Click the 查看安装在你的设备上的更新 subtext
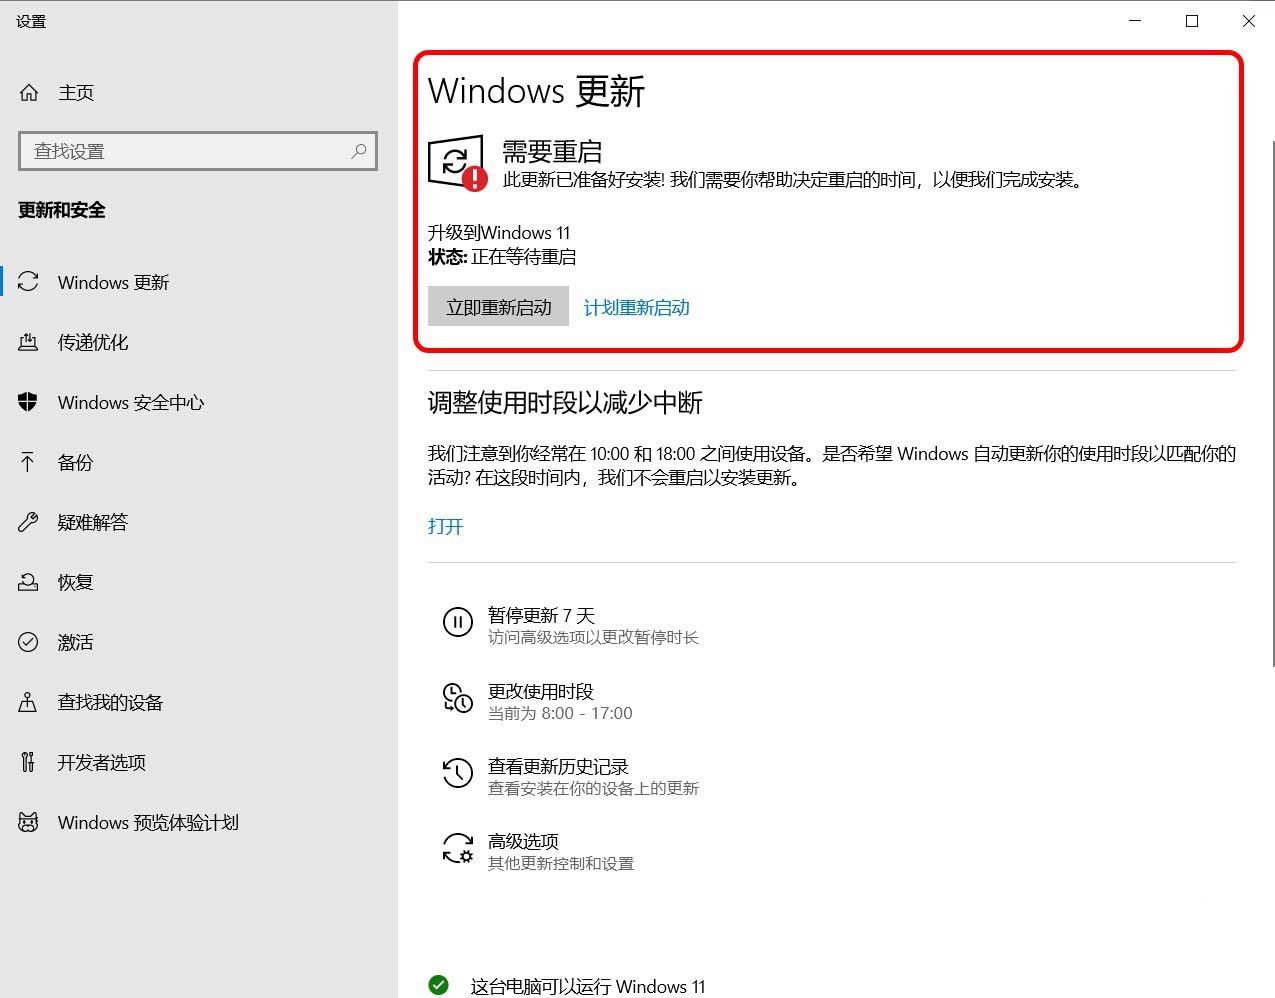 point(593,788)
